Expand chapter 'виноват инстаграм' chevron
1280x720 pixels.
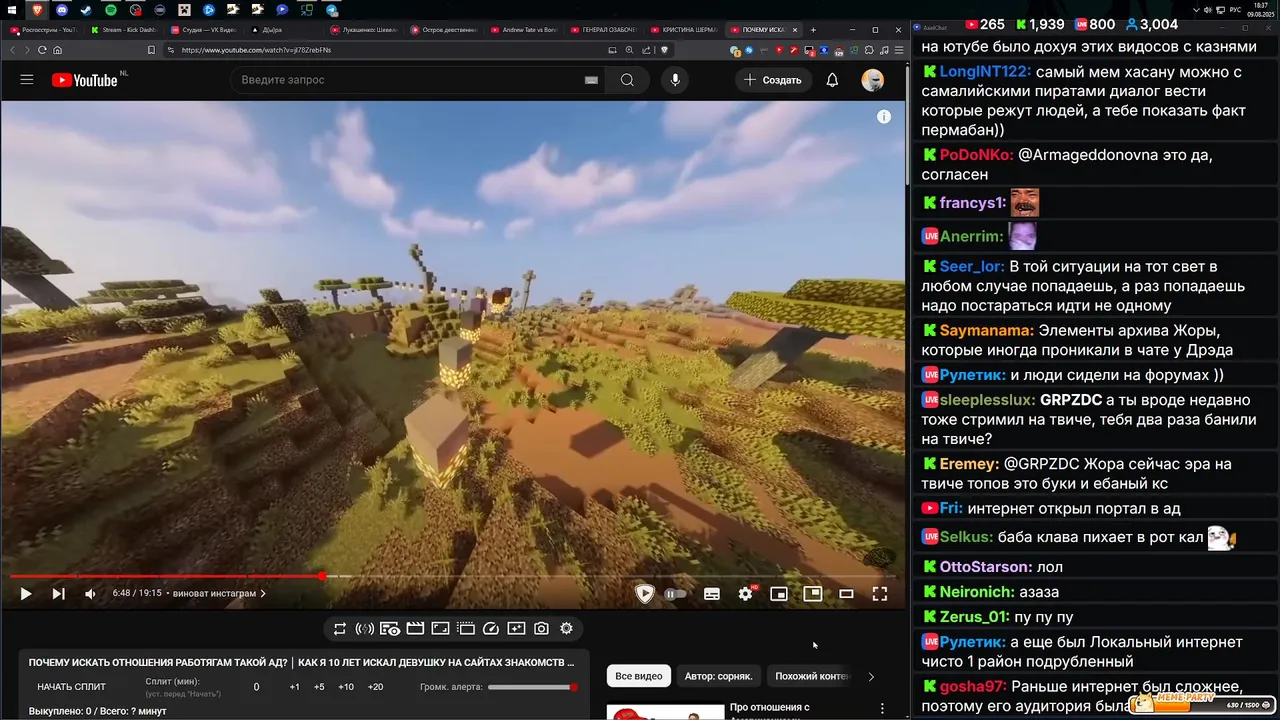pyautogui.click(x=263, y=594)
